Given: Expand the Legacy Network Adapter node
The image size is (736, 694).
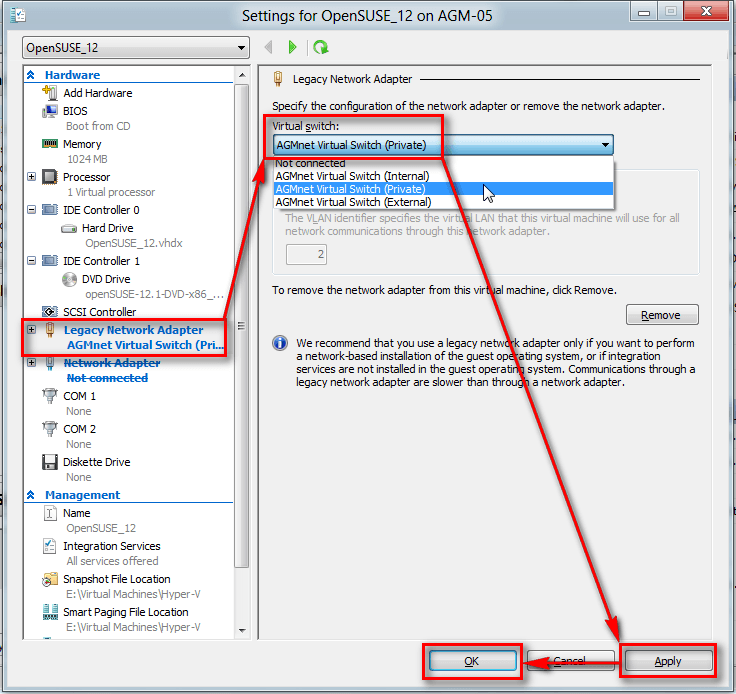Looking at the screenshot, I should [32, 330].
